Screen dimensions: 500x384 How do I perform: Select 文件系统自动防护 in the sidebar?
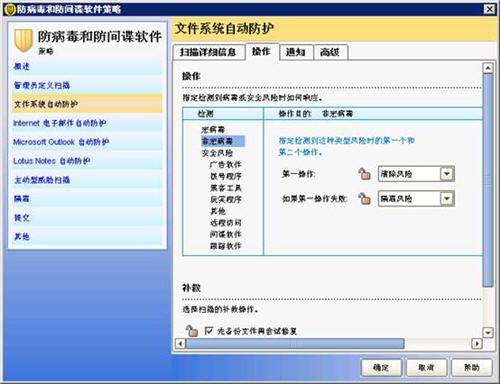coord(87,104)
